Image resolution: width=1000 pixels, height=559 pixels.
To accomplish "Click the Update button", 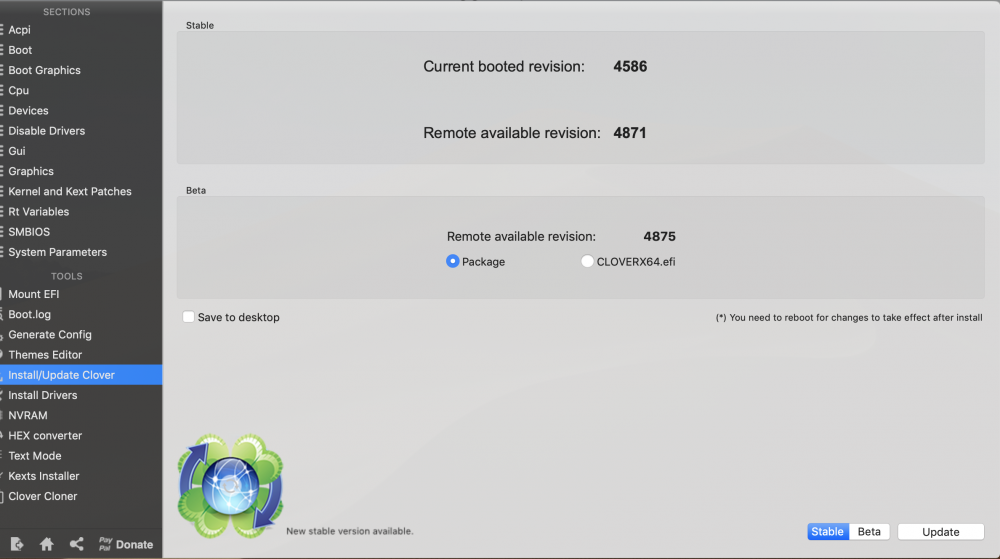I will [x=941, y=532].
